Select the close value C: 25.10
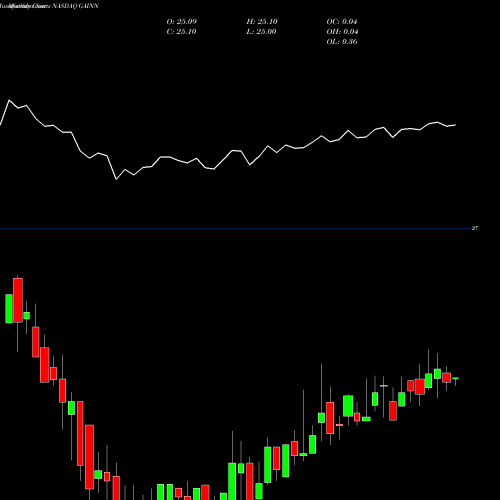Screen dimensions: 500x500 tap(181, 32)
